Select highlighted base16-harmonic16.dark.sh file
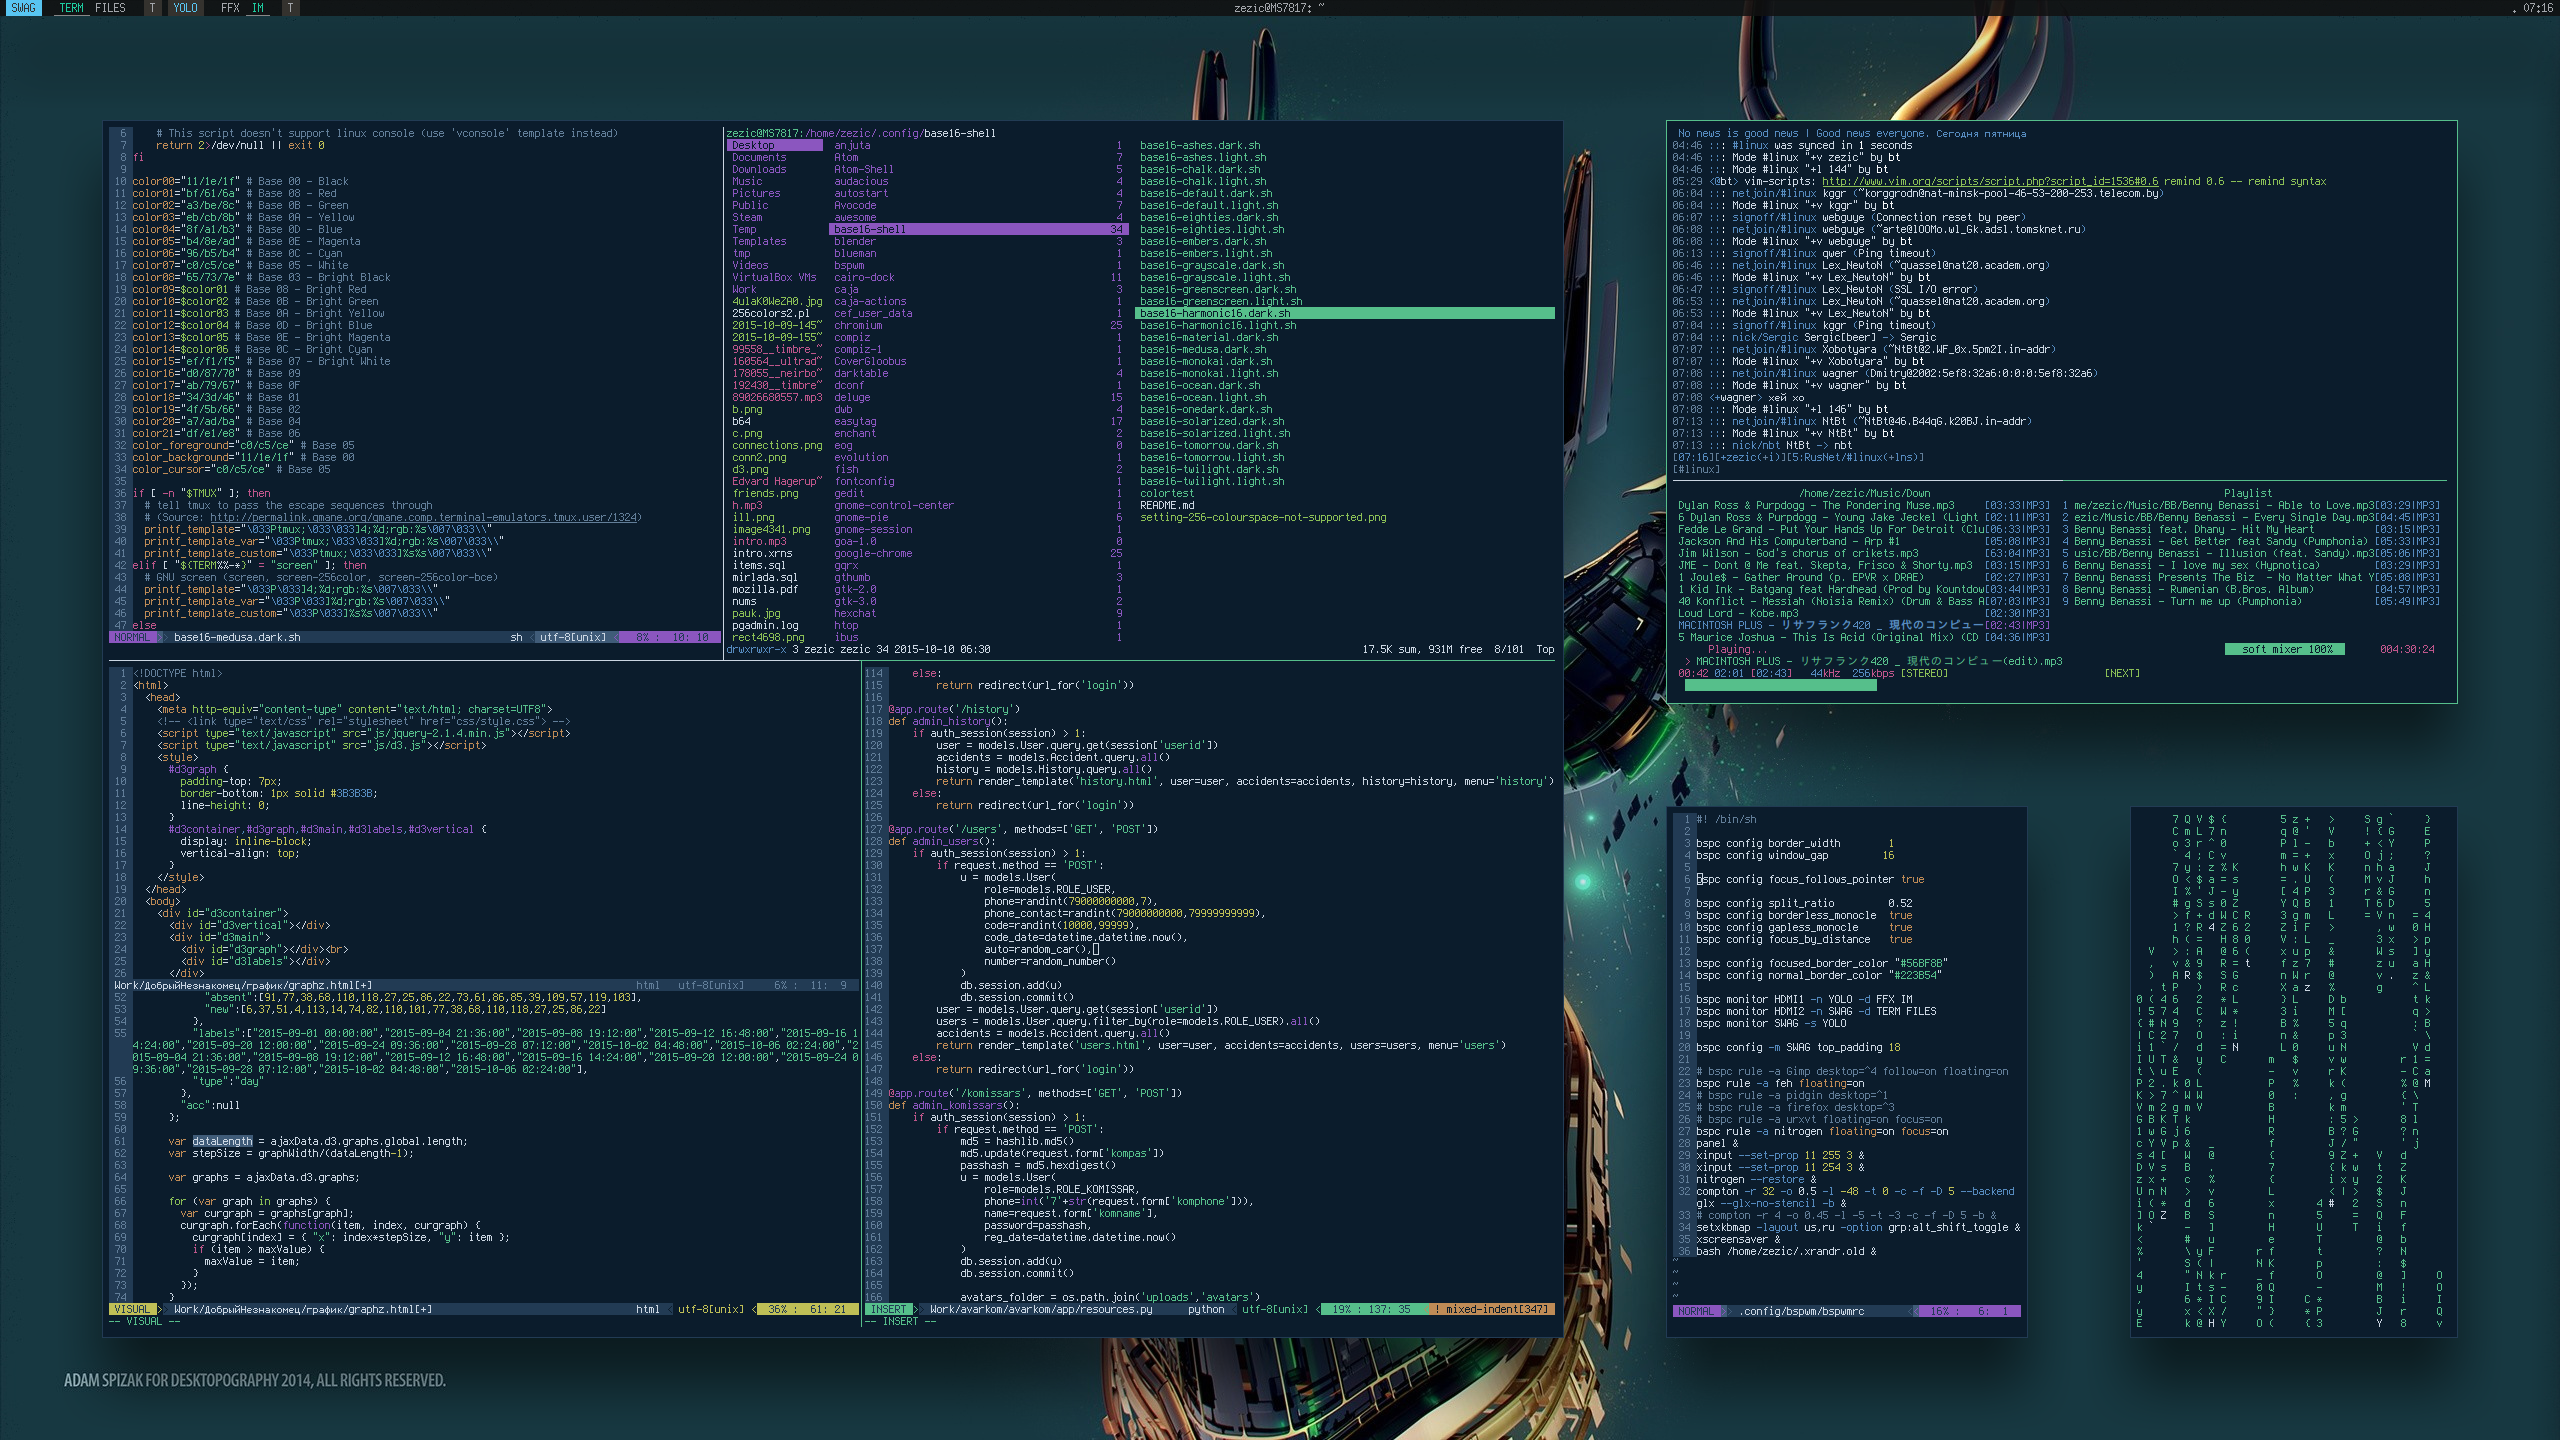 1345,313
